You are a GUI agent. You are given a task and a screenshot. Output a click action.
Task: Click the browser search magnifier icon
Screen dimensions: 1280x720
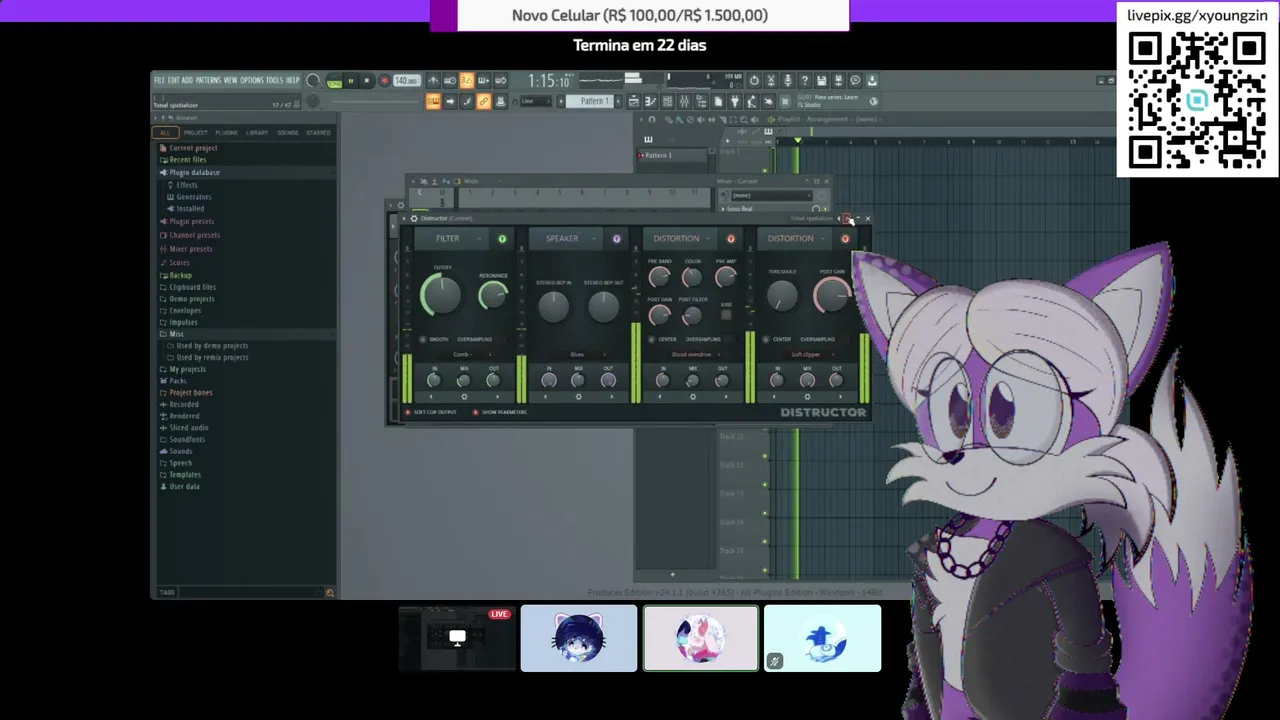pos(330,592)
